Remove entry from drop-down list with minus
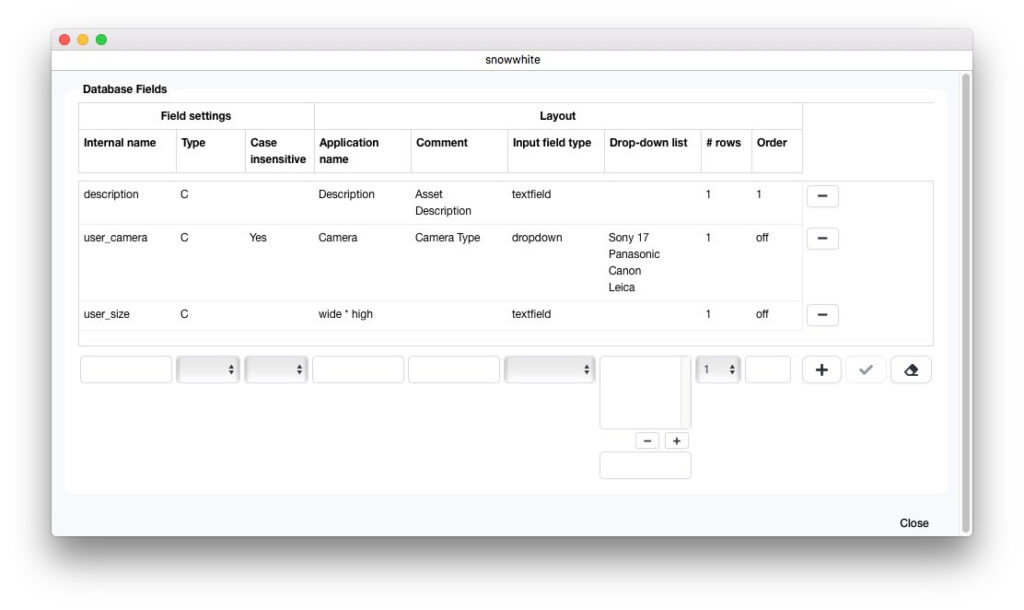This screenshot has width=1024, height=610. [647, 441]
